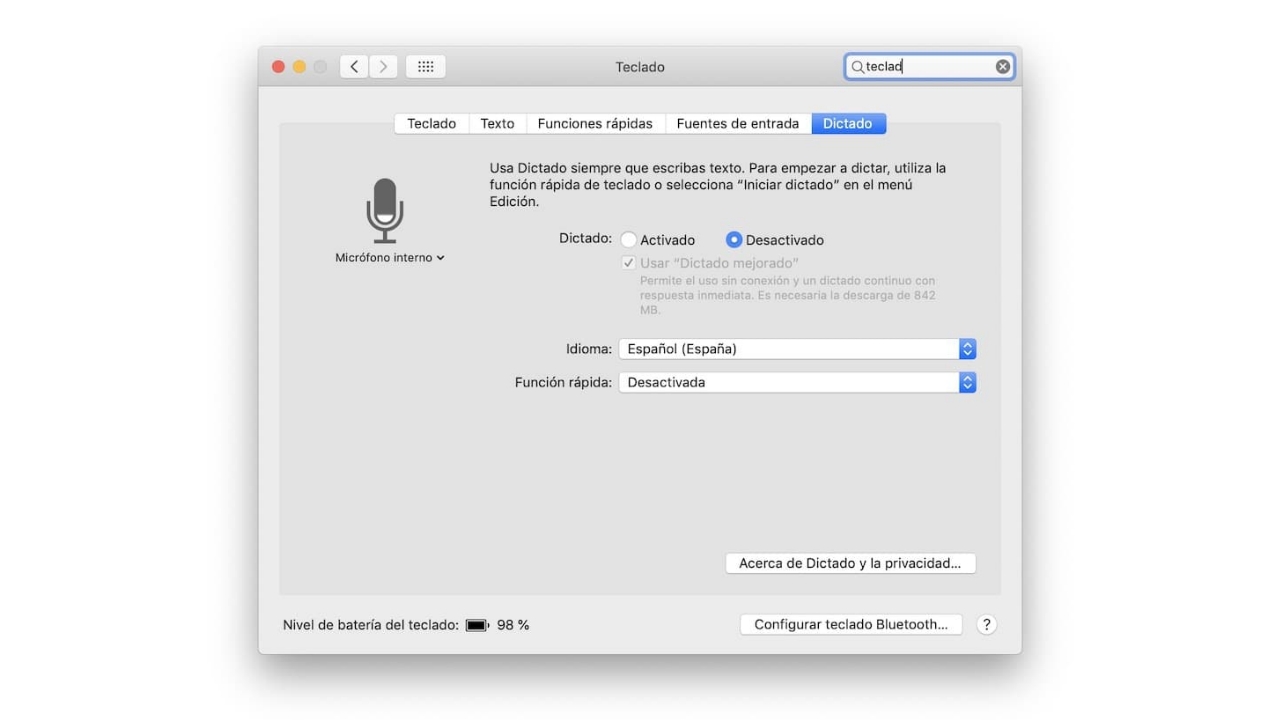This screenshot has width=1280, height=720.
Task: Toggle the Usar "Dictado mejorado" checkbox
Action: [628, 263]
